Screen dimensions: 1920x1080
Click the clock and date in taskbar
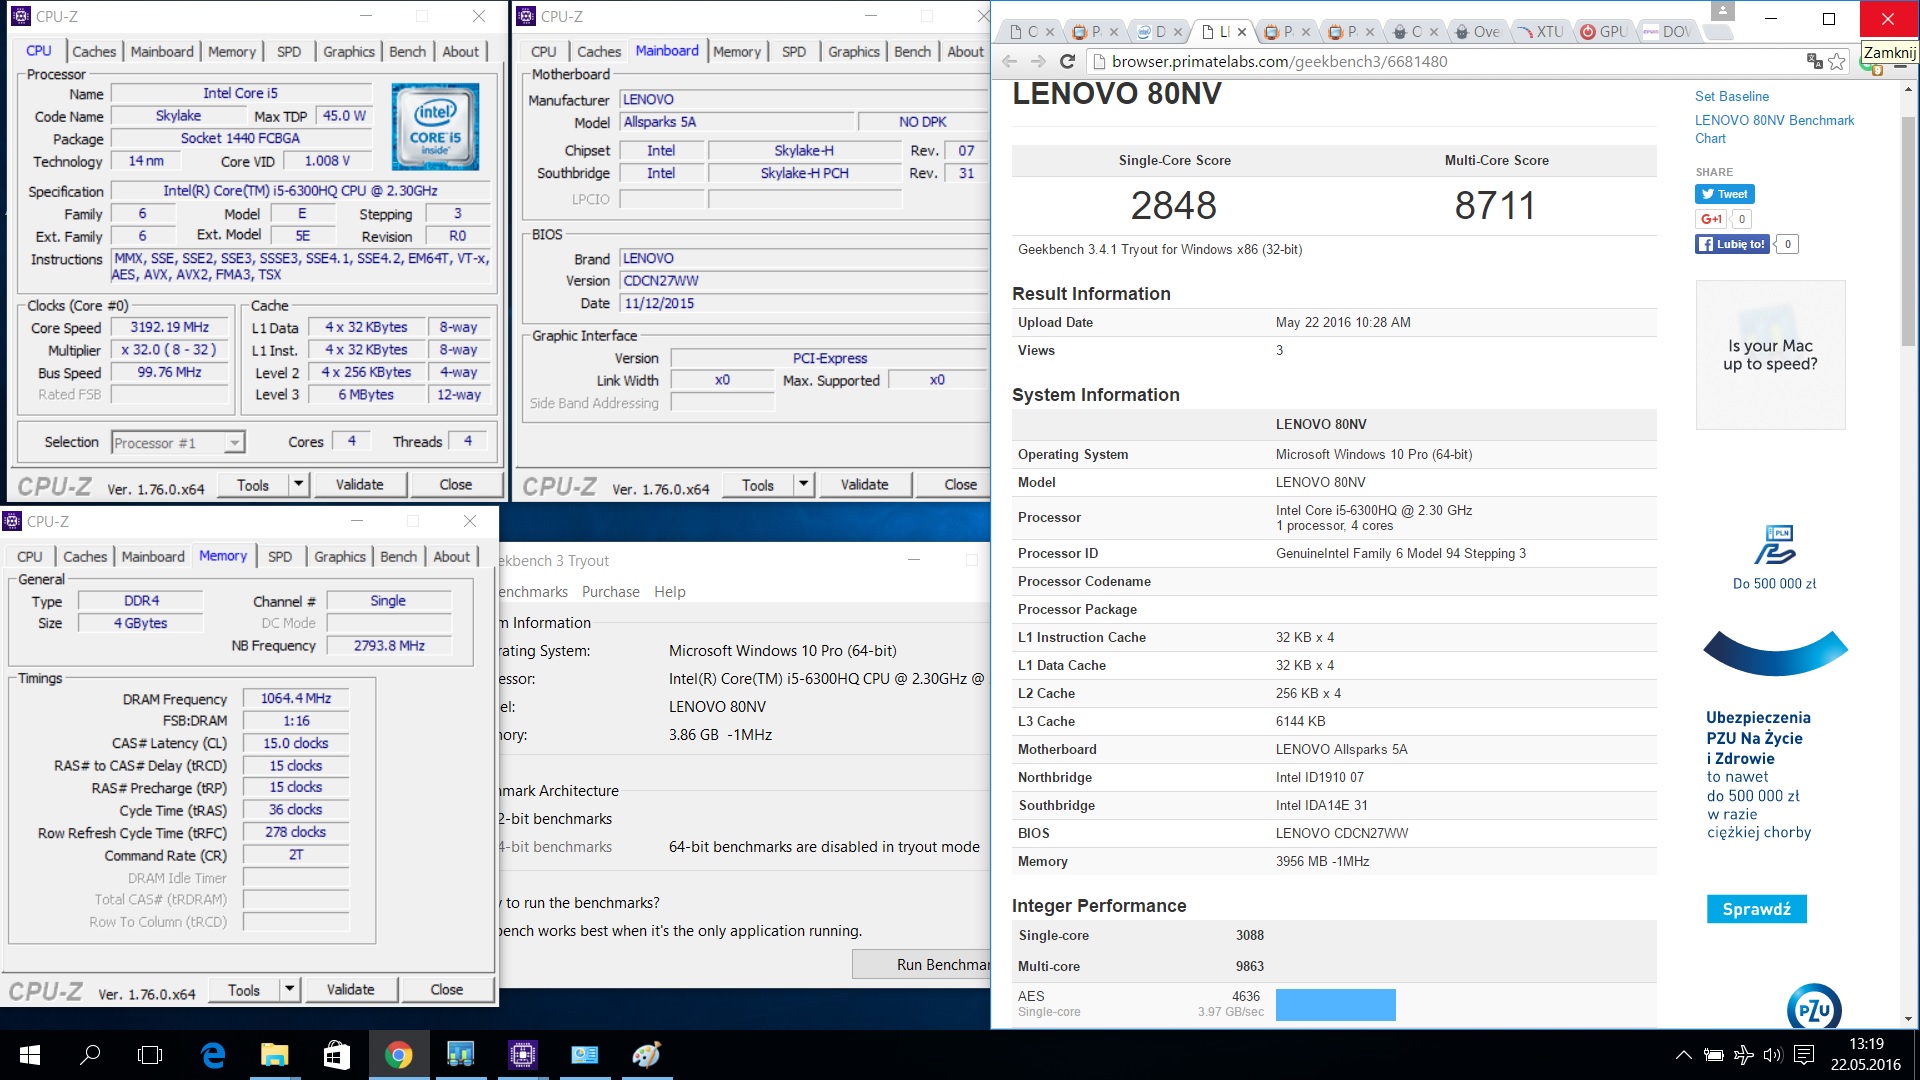click(x=1865, y=1055)
